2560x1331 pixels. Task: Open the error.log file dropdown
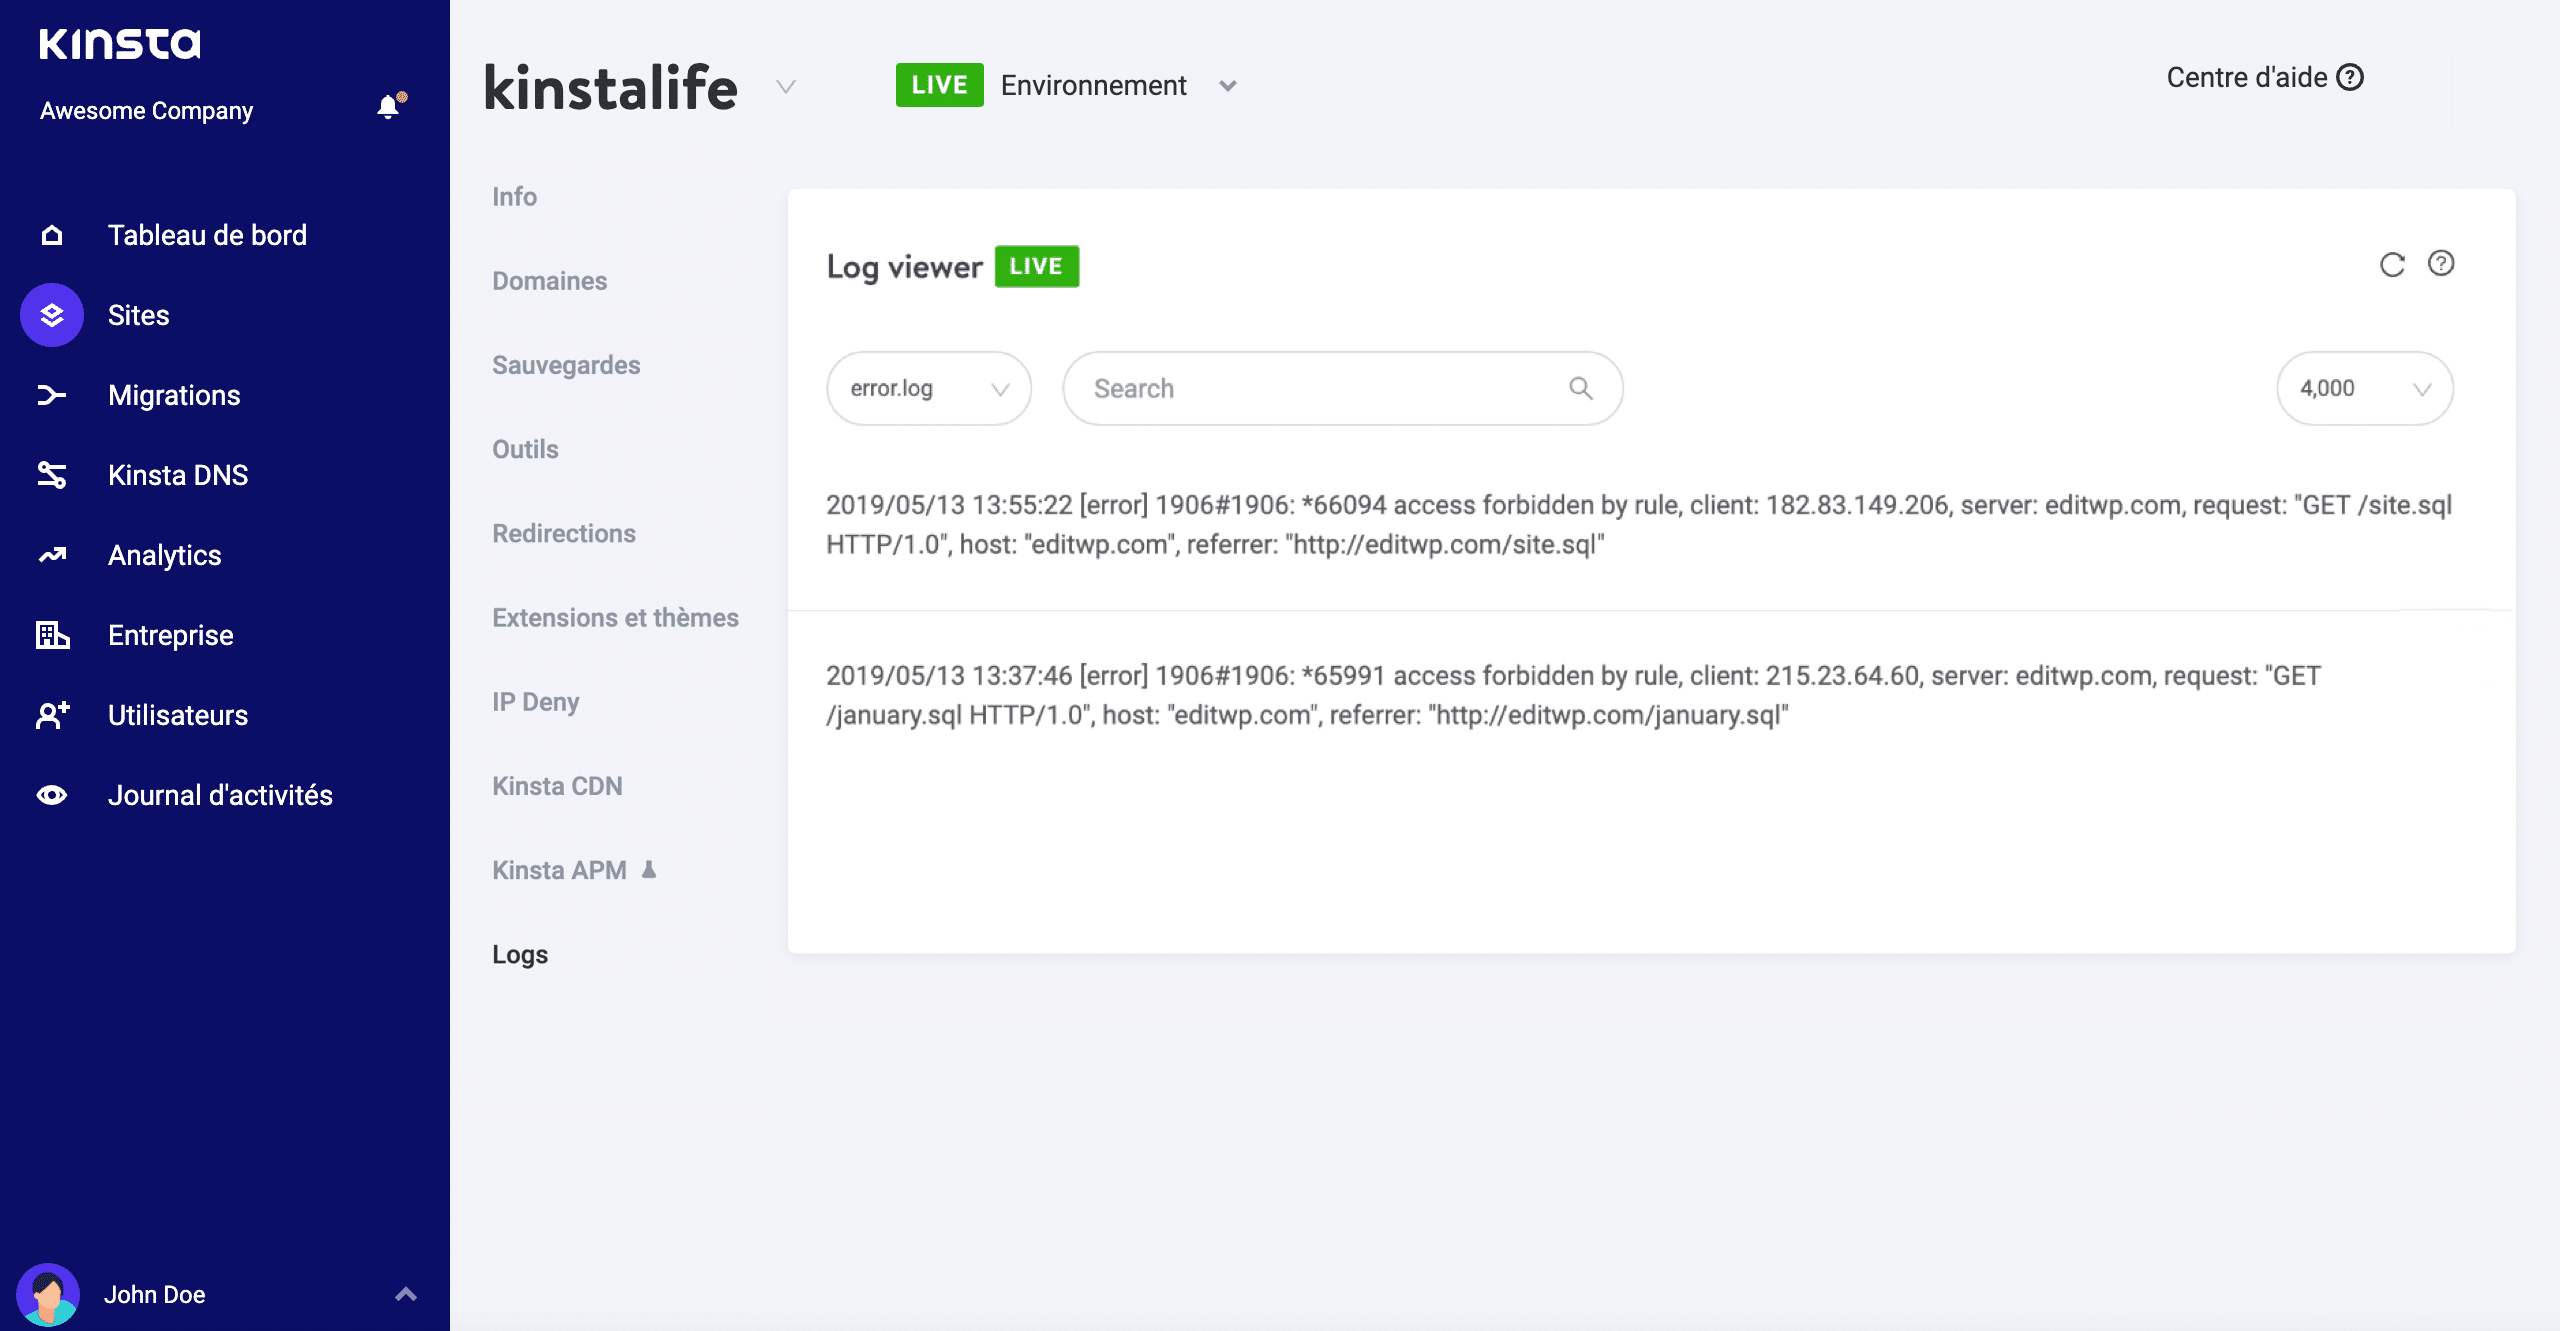point(929,388)
